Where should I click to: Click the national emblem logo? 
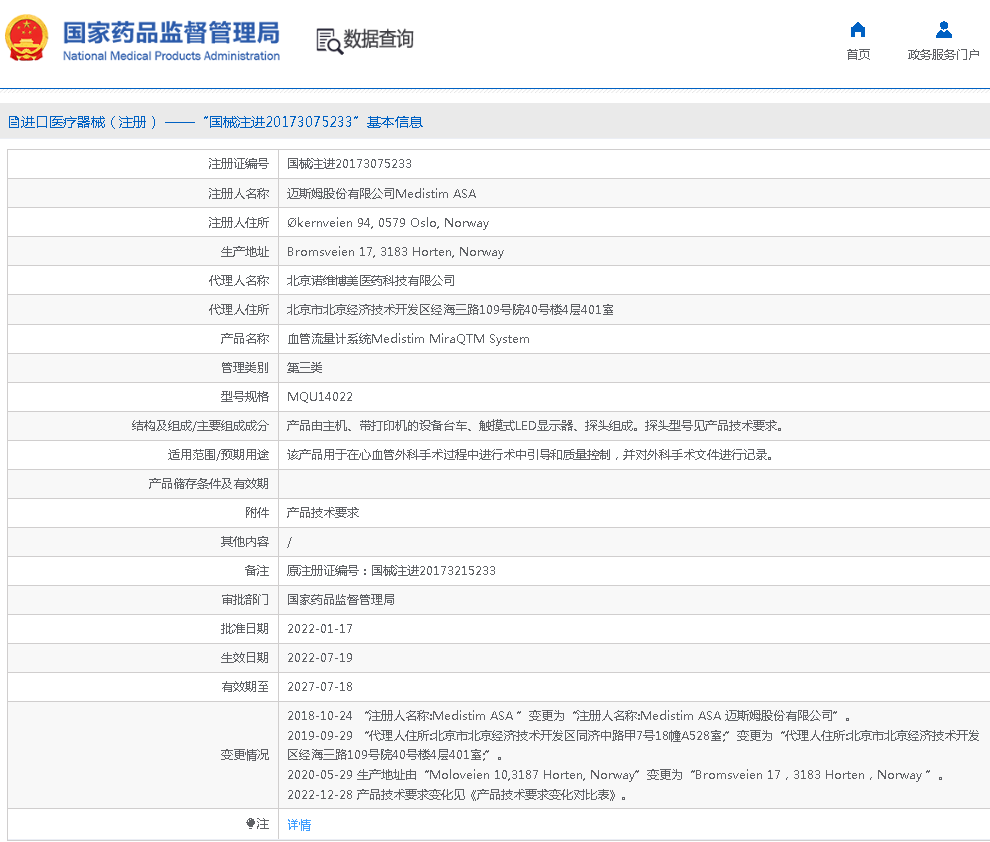click(x=26, y=39)
